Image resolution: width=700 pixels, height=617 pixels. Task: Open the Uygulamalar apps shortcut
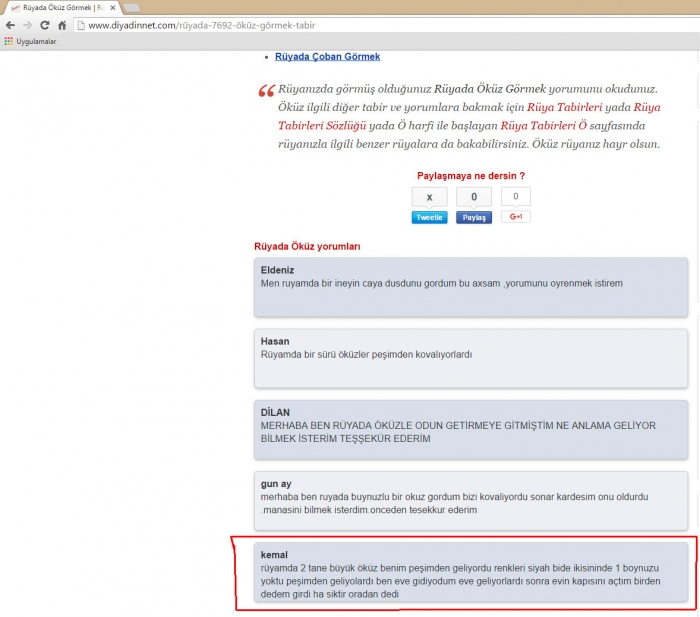pos(30,41)
